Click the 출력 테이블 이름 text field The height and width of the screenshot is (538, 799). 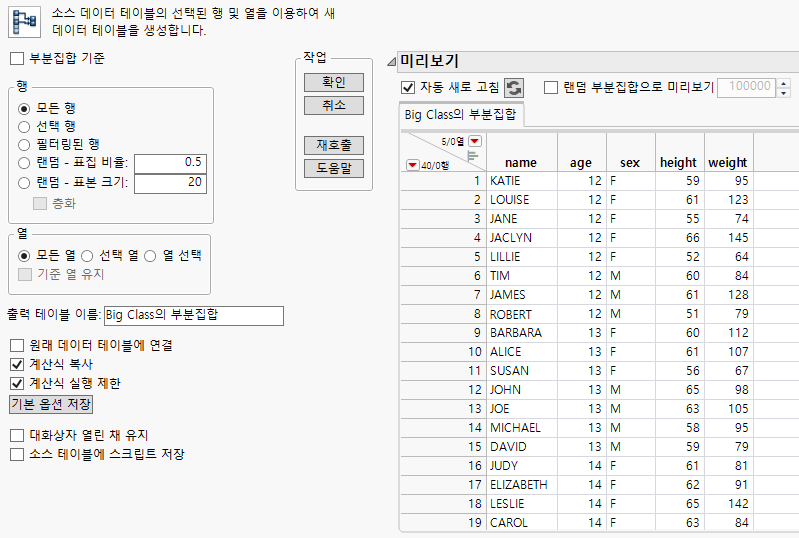pyautogui.click(x=194, y=315)
